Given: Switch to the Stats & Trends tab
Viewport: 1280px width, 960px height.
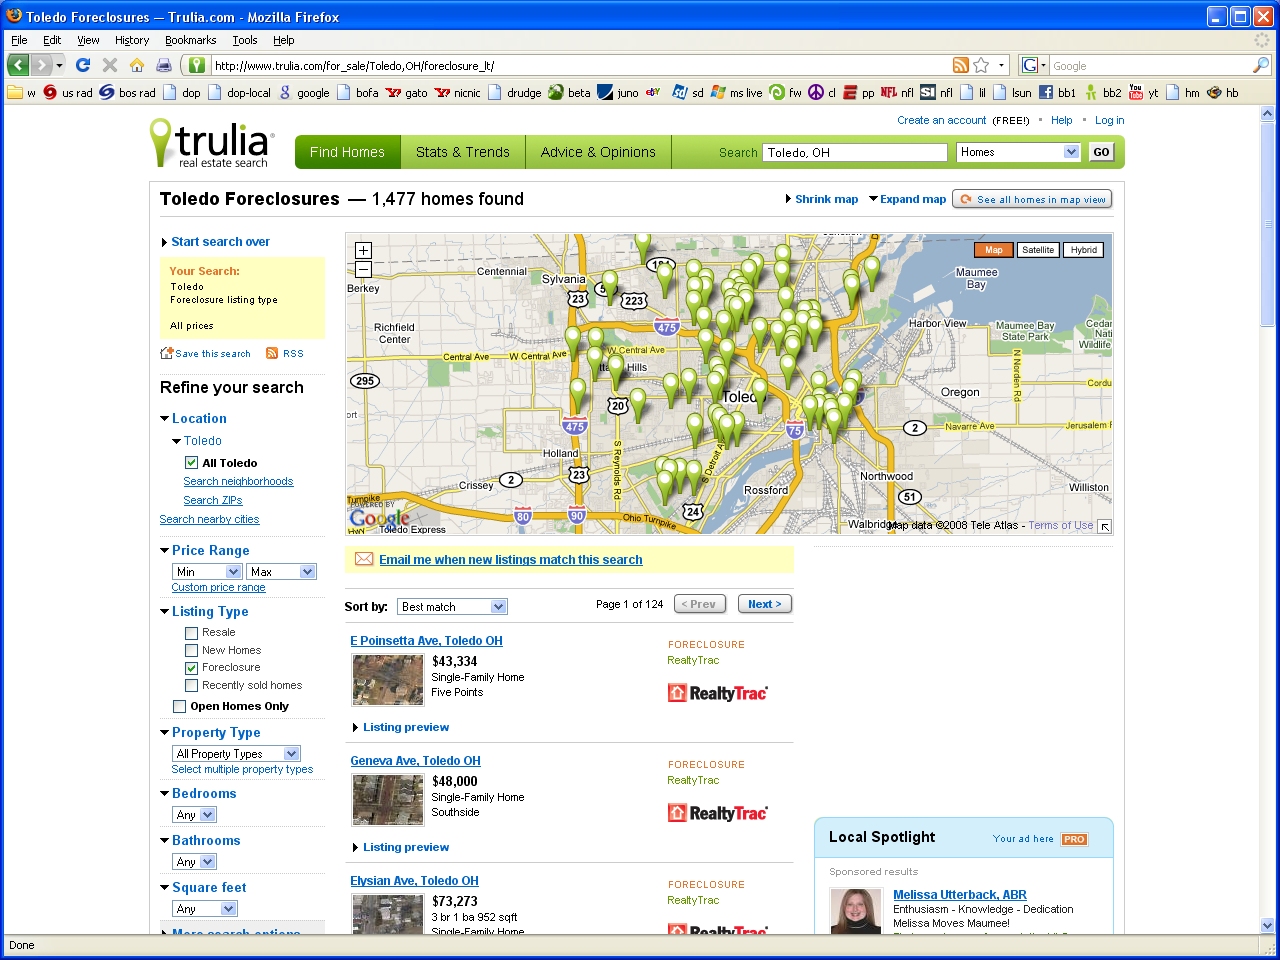Looking at the screenshot, I should point(463,152).
